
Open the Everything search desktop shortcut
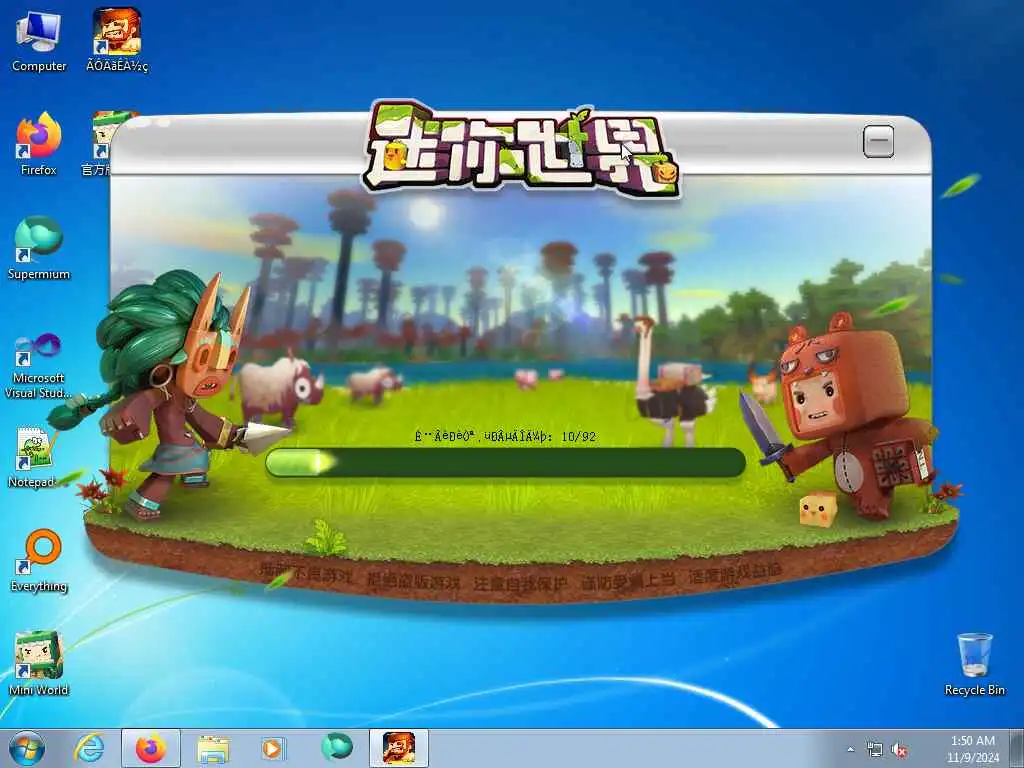39,561
